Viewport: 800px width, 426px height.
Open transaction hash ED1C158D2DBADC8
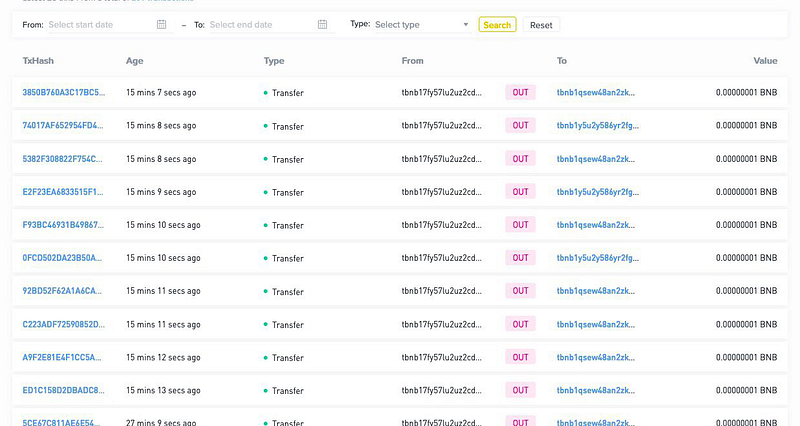pos(63,390)
